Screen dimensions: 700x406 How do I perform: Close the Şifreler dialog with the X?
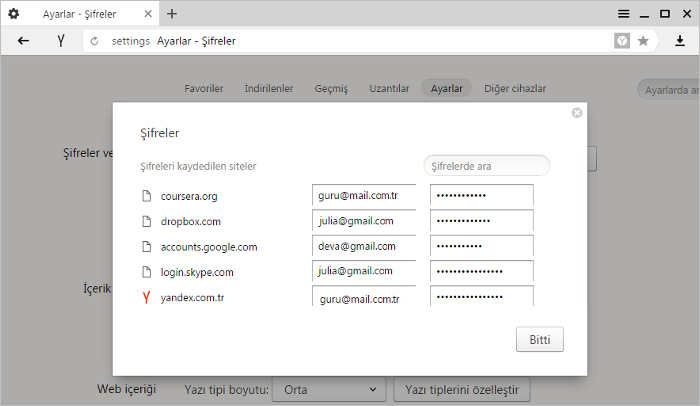pyautogui.click(x=577, y=113)
